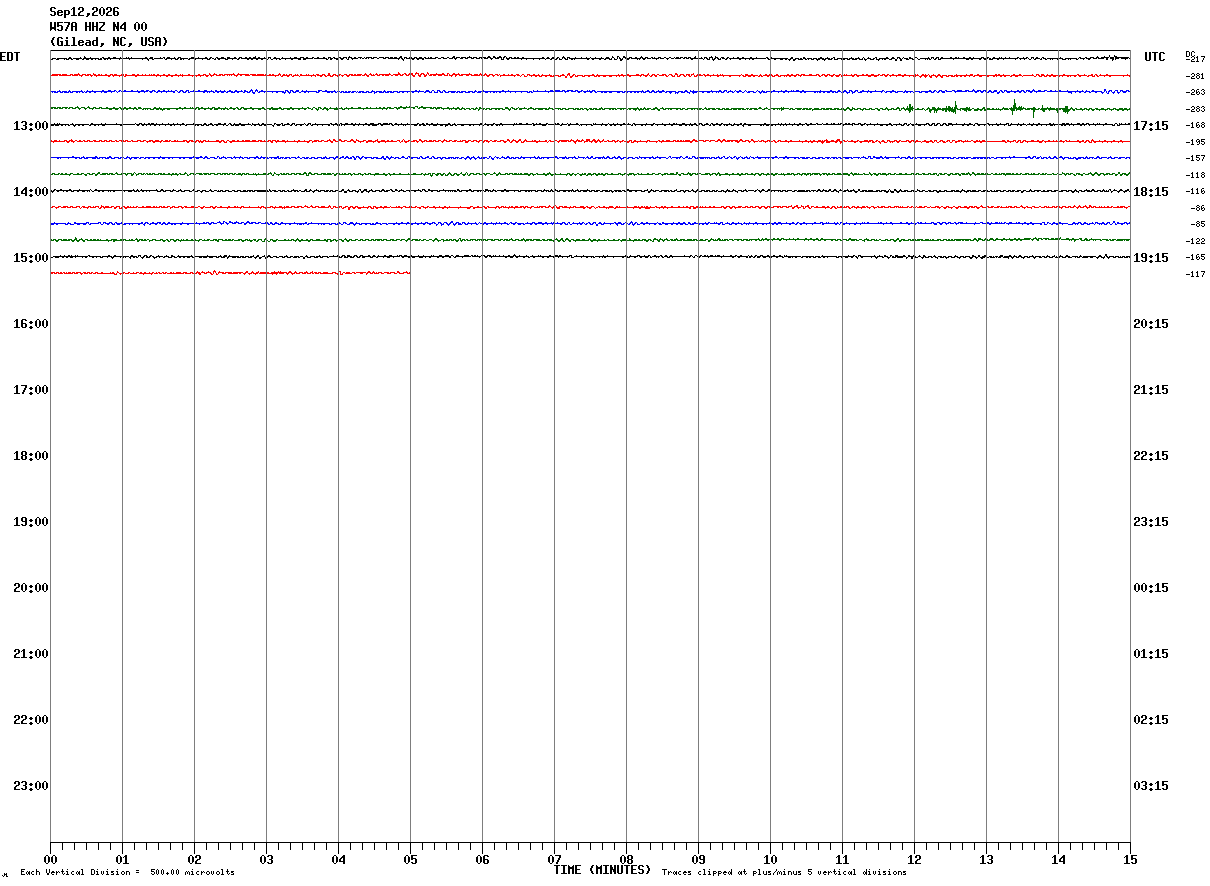Screen dimensions: 1210x886
Task: Click the 23:00 EDT time label
Action: pyautogui.click(x=31, y=786)
